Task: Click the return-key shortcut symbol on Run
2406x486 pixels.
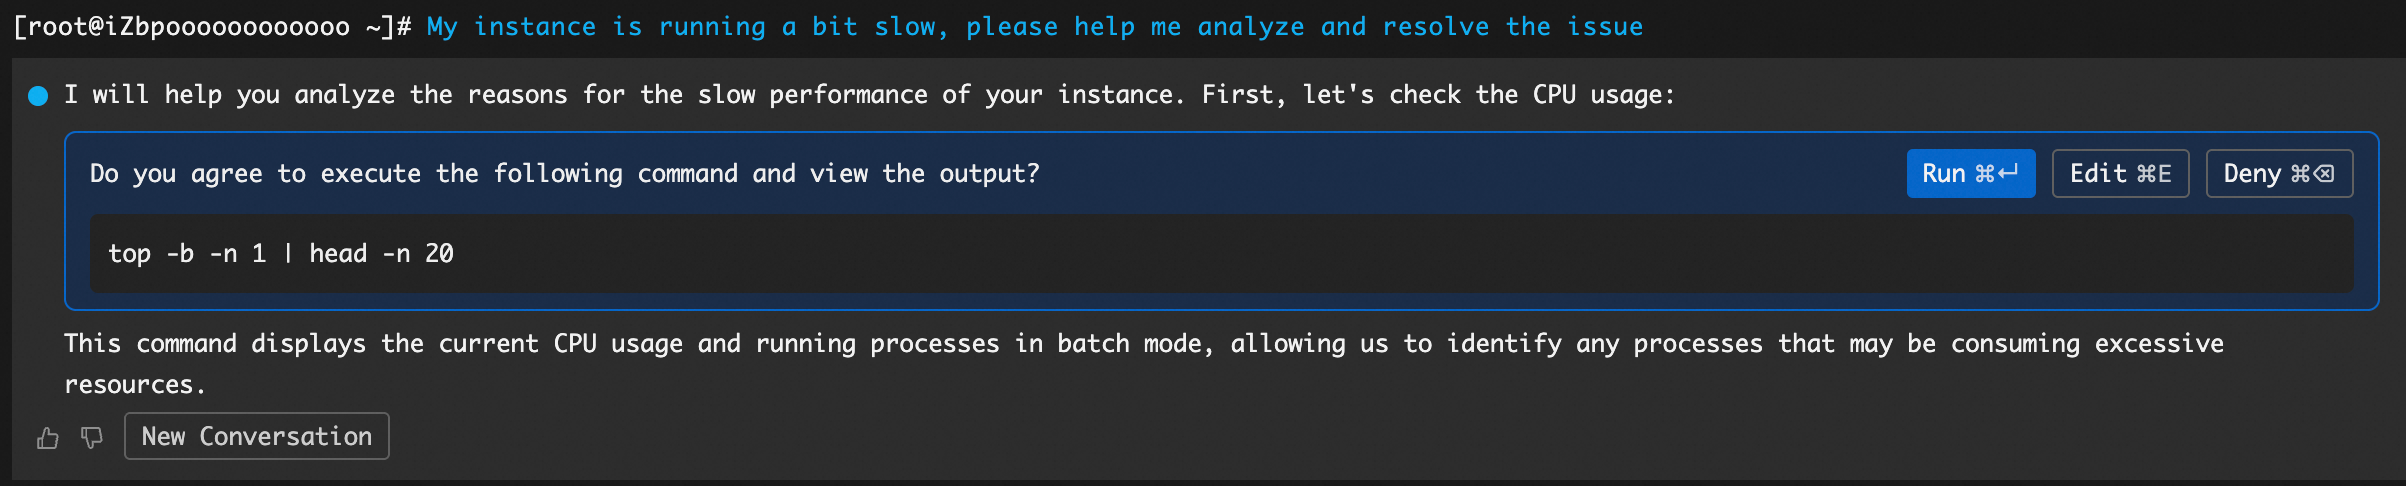Action: [2008, 173]
